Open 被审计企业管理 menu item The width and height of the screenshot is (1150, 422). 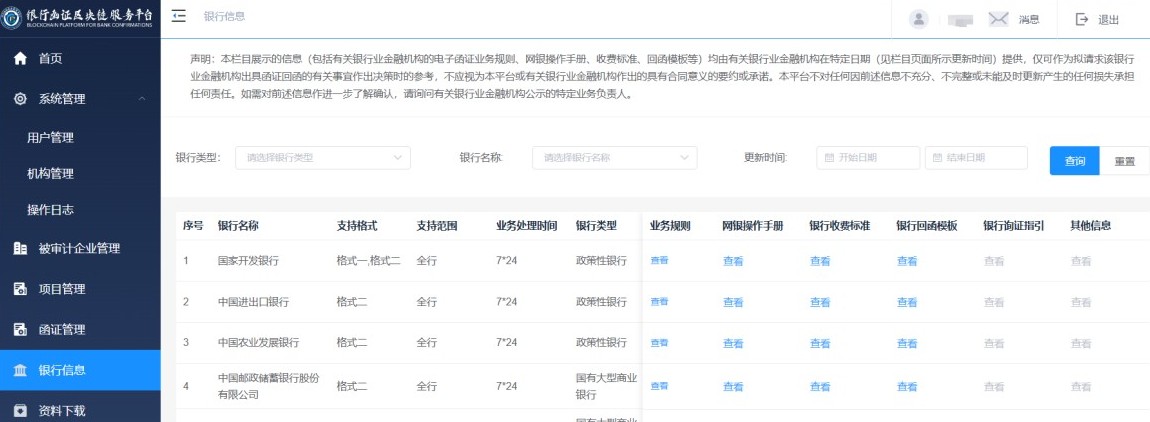pos(79,248)
